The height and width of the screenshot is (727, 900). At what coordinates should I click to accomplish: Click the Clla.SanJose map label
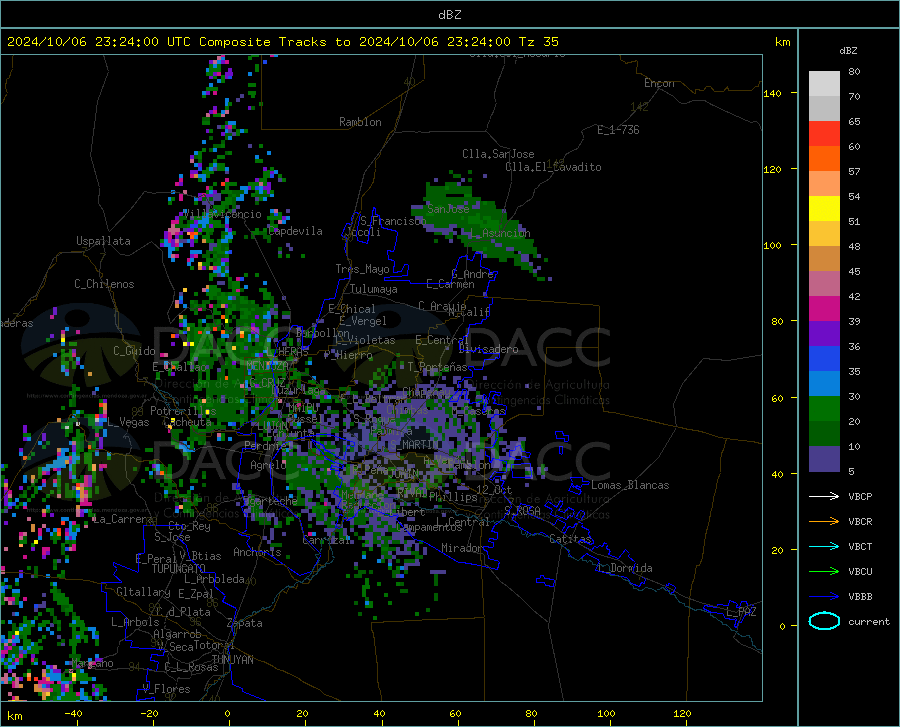click(498, 154)
